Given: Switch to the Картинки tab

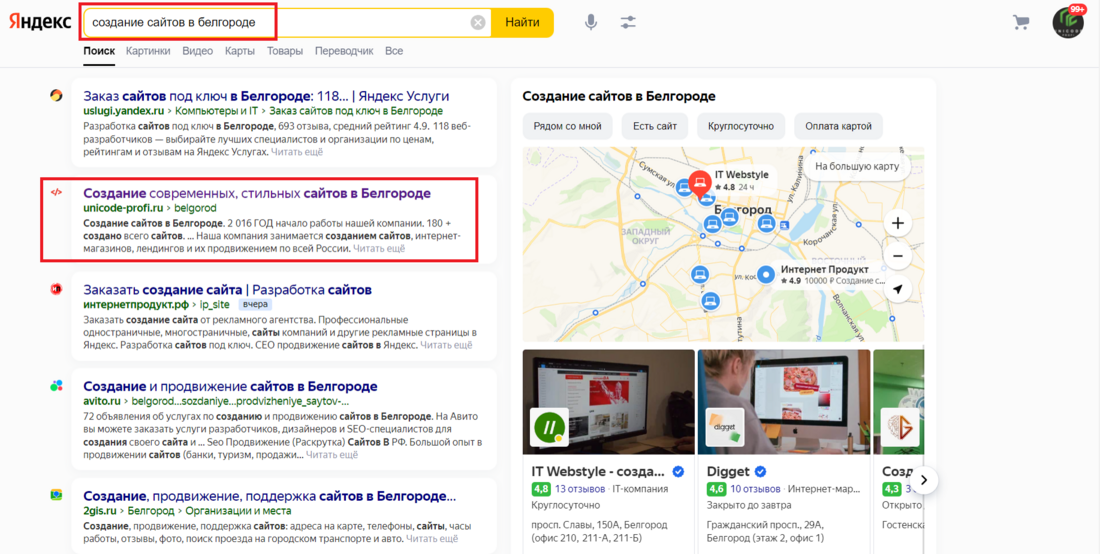Looking at the screenshot, I should [x=148, y=51].
